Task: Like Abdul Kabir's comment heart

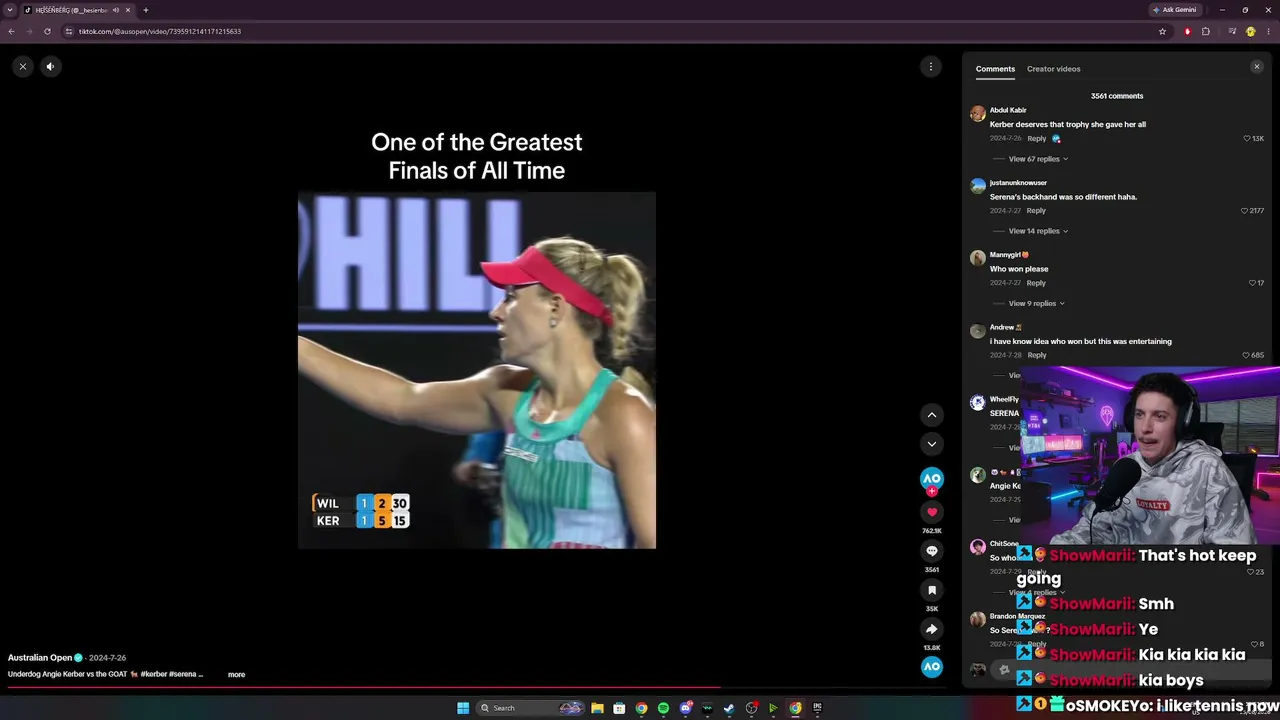Action: 1246,139
